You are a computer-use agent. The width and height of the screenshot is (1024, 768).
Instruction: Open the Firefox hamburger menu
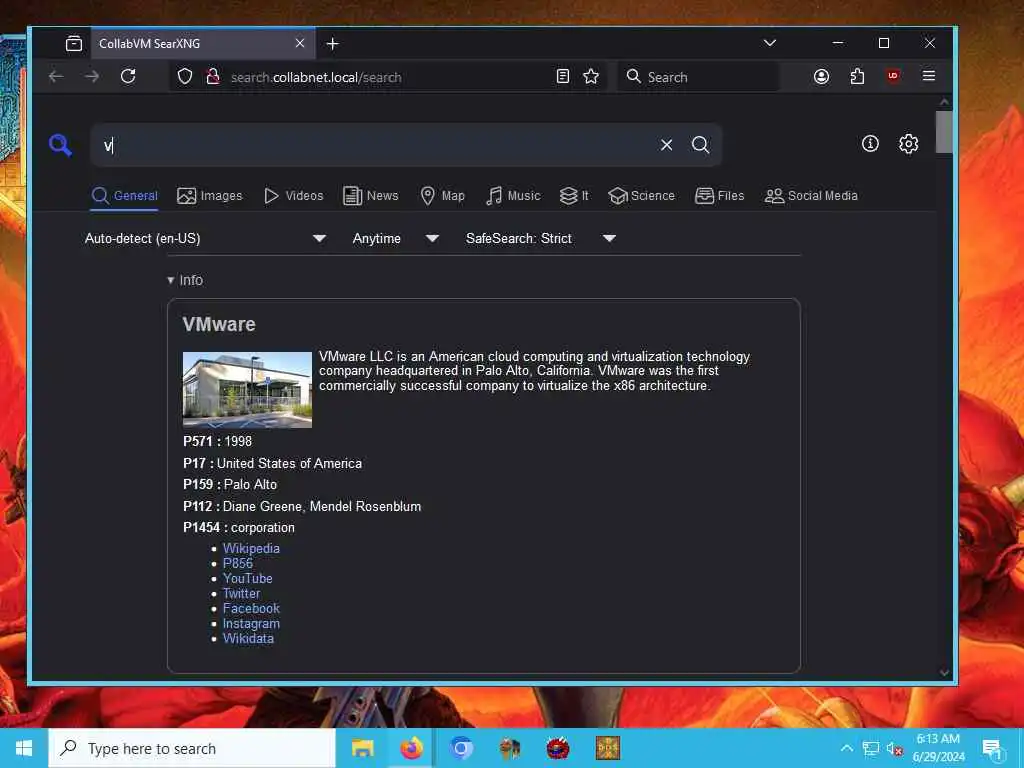coord(929,76)
